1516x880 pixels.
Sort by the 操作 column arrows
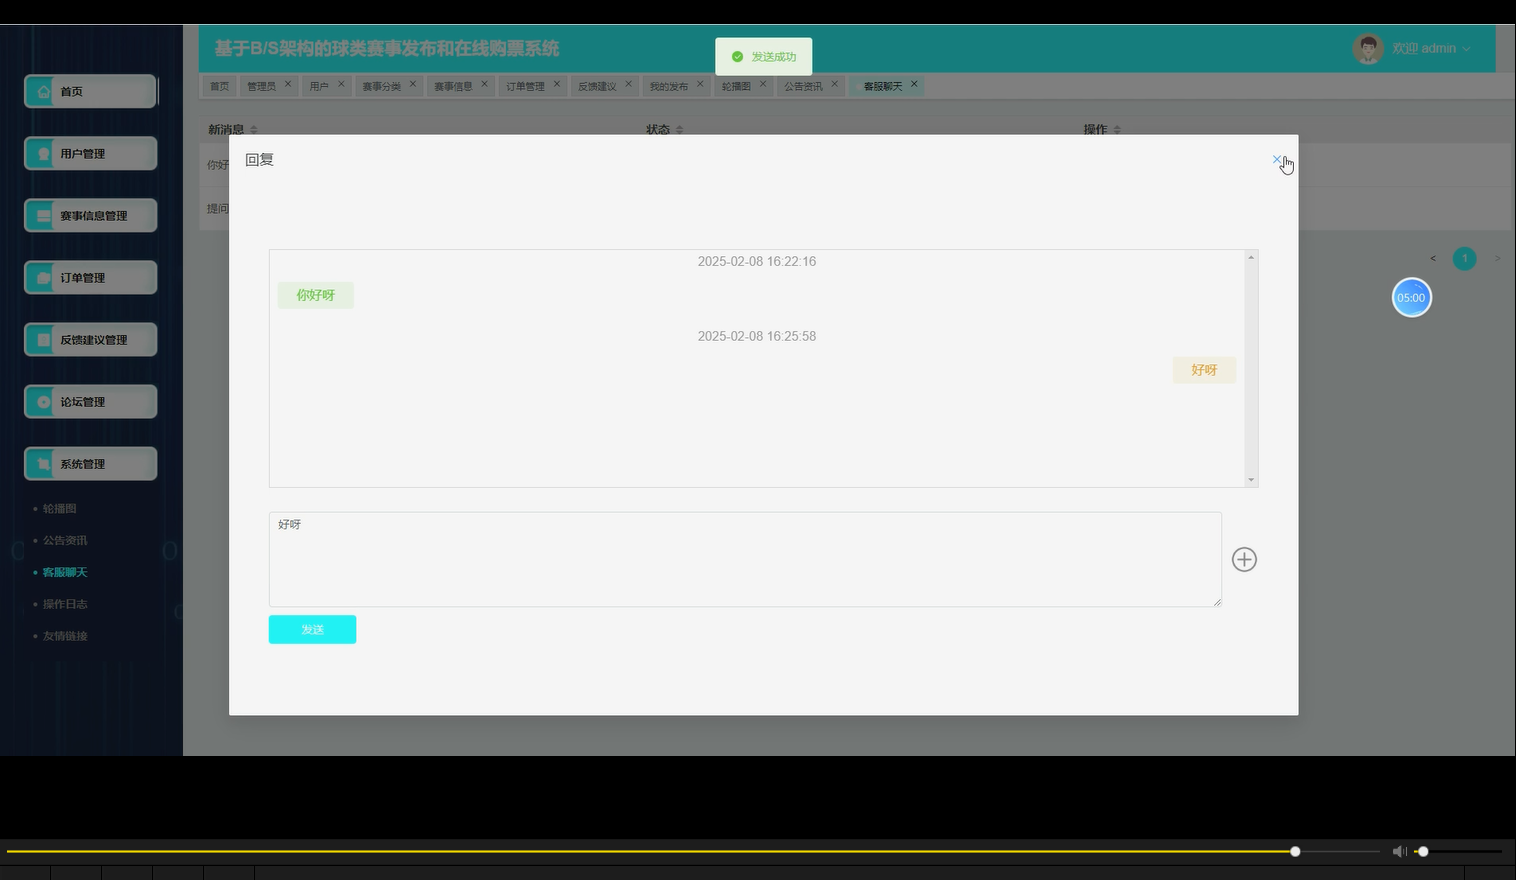tap(1117, 130)
